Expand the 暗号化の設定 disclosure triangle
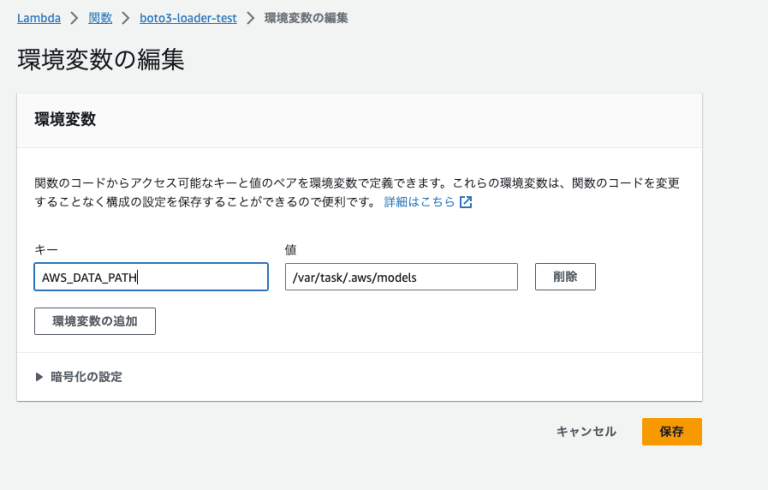 (39, 377)
